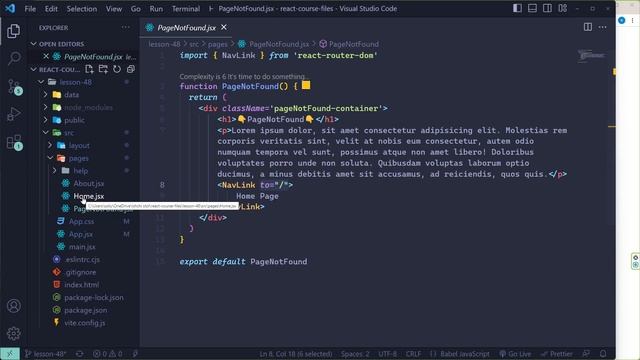The image size is (640, 360).
Task: Click Prettier in status bar
Action: pyautogui.click(x=557, y=354)
